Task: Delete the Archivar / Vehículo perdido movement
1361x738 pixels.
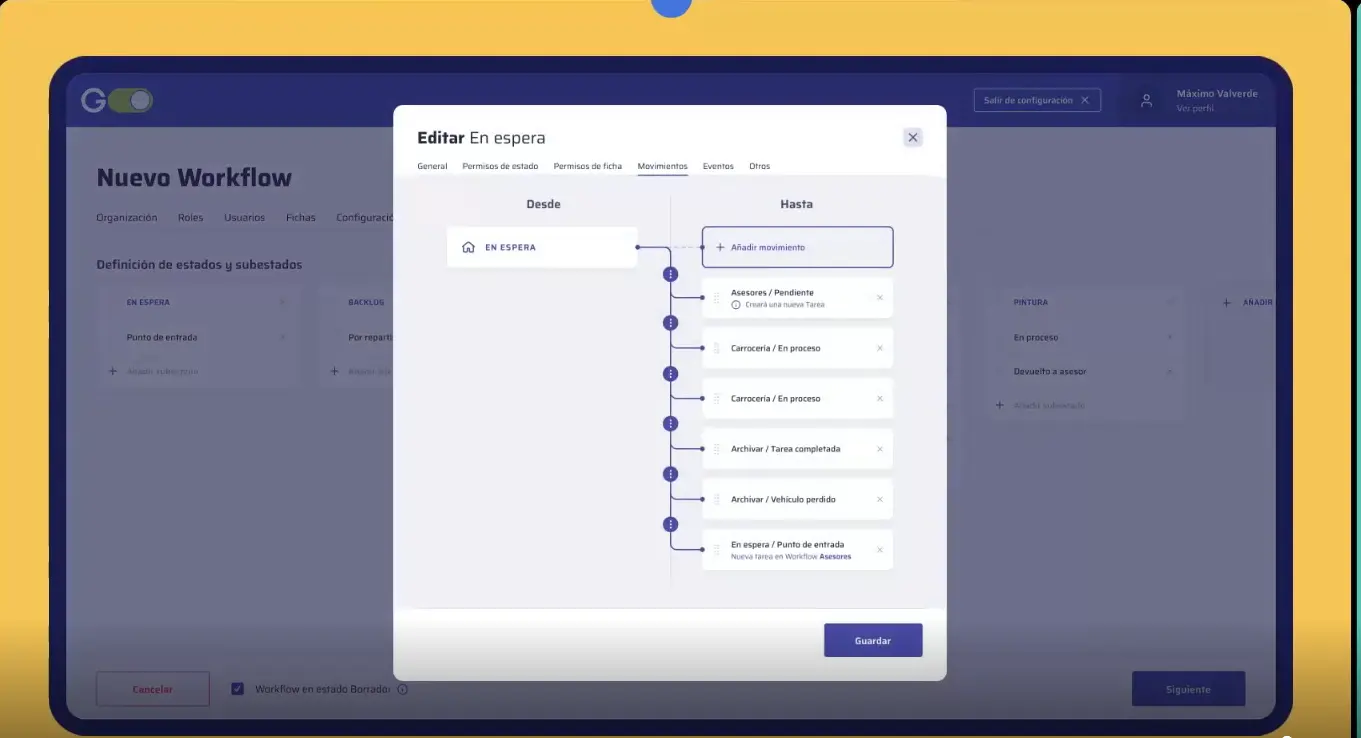Action: point(880,500)
